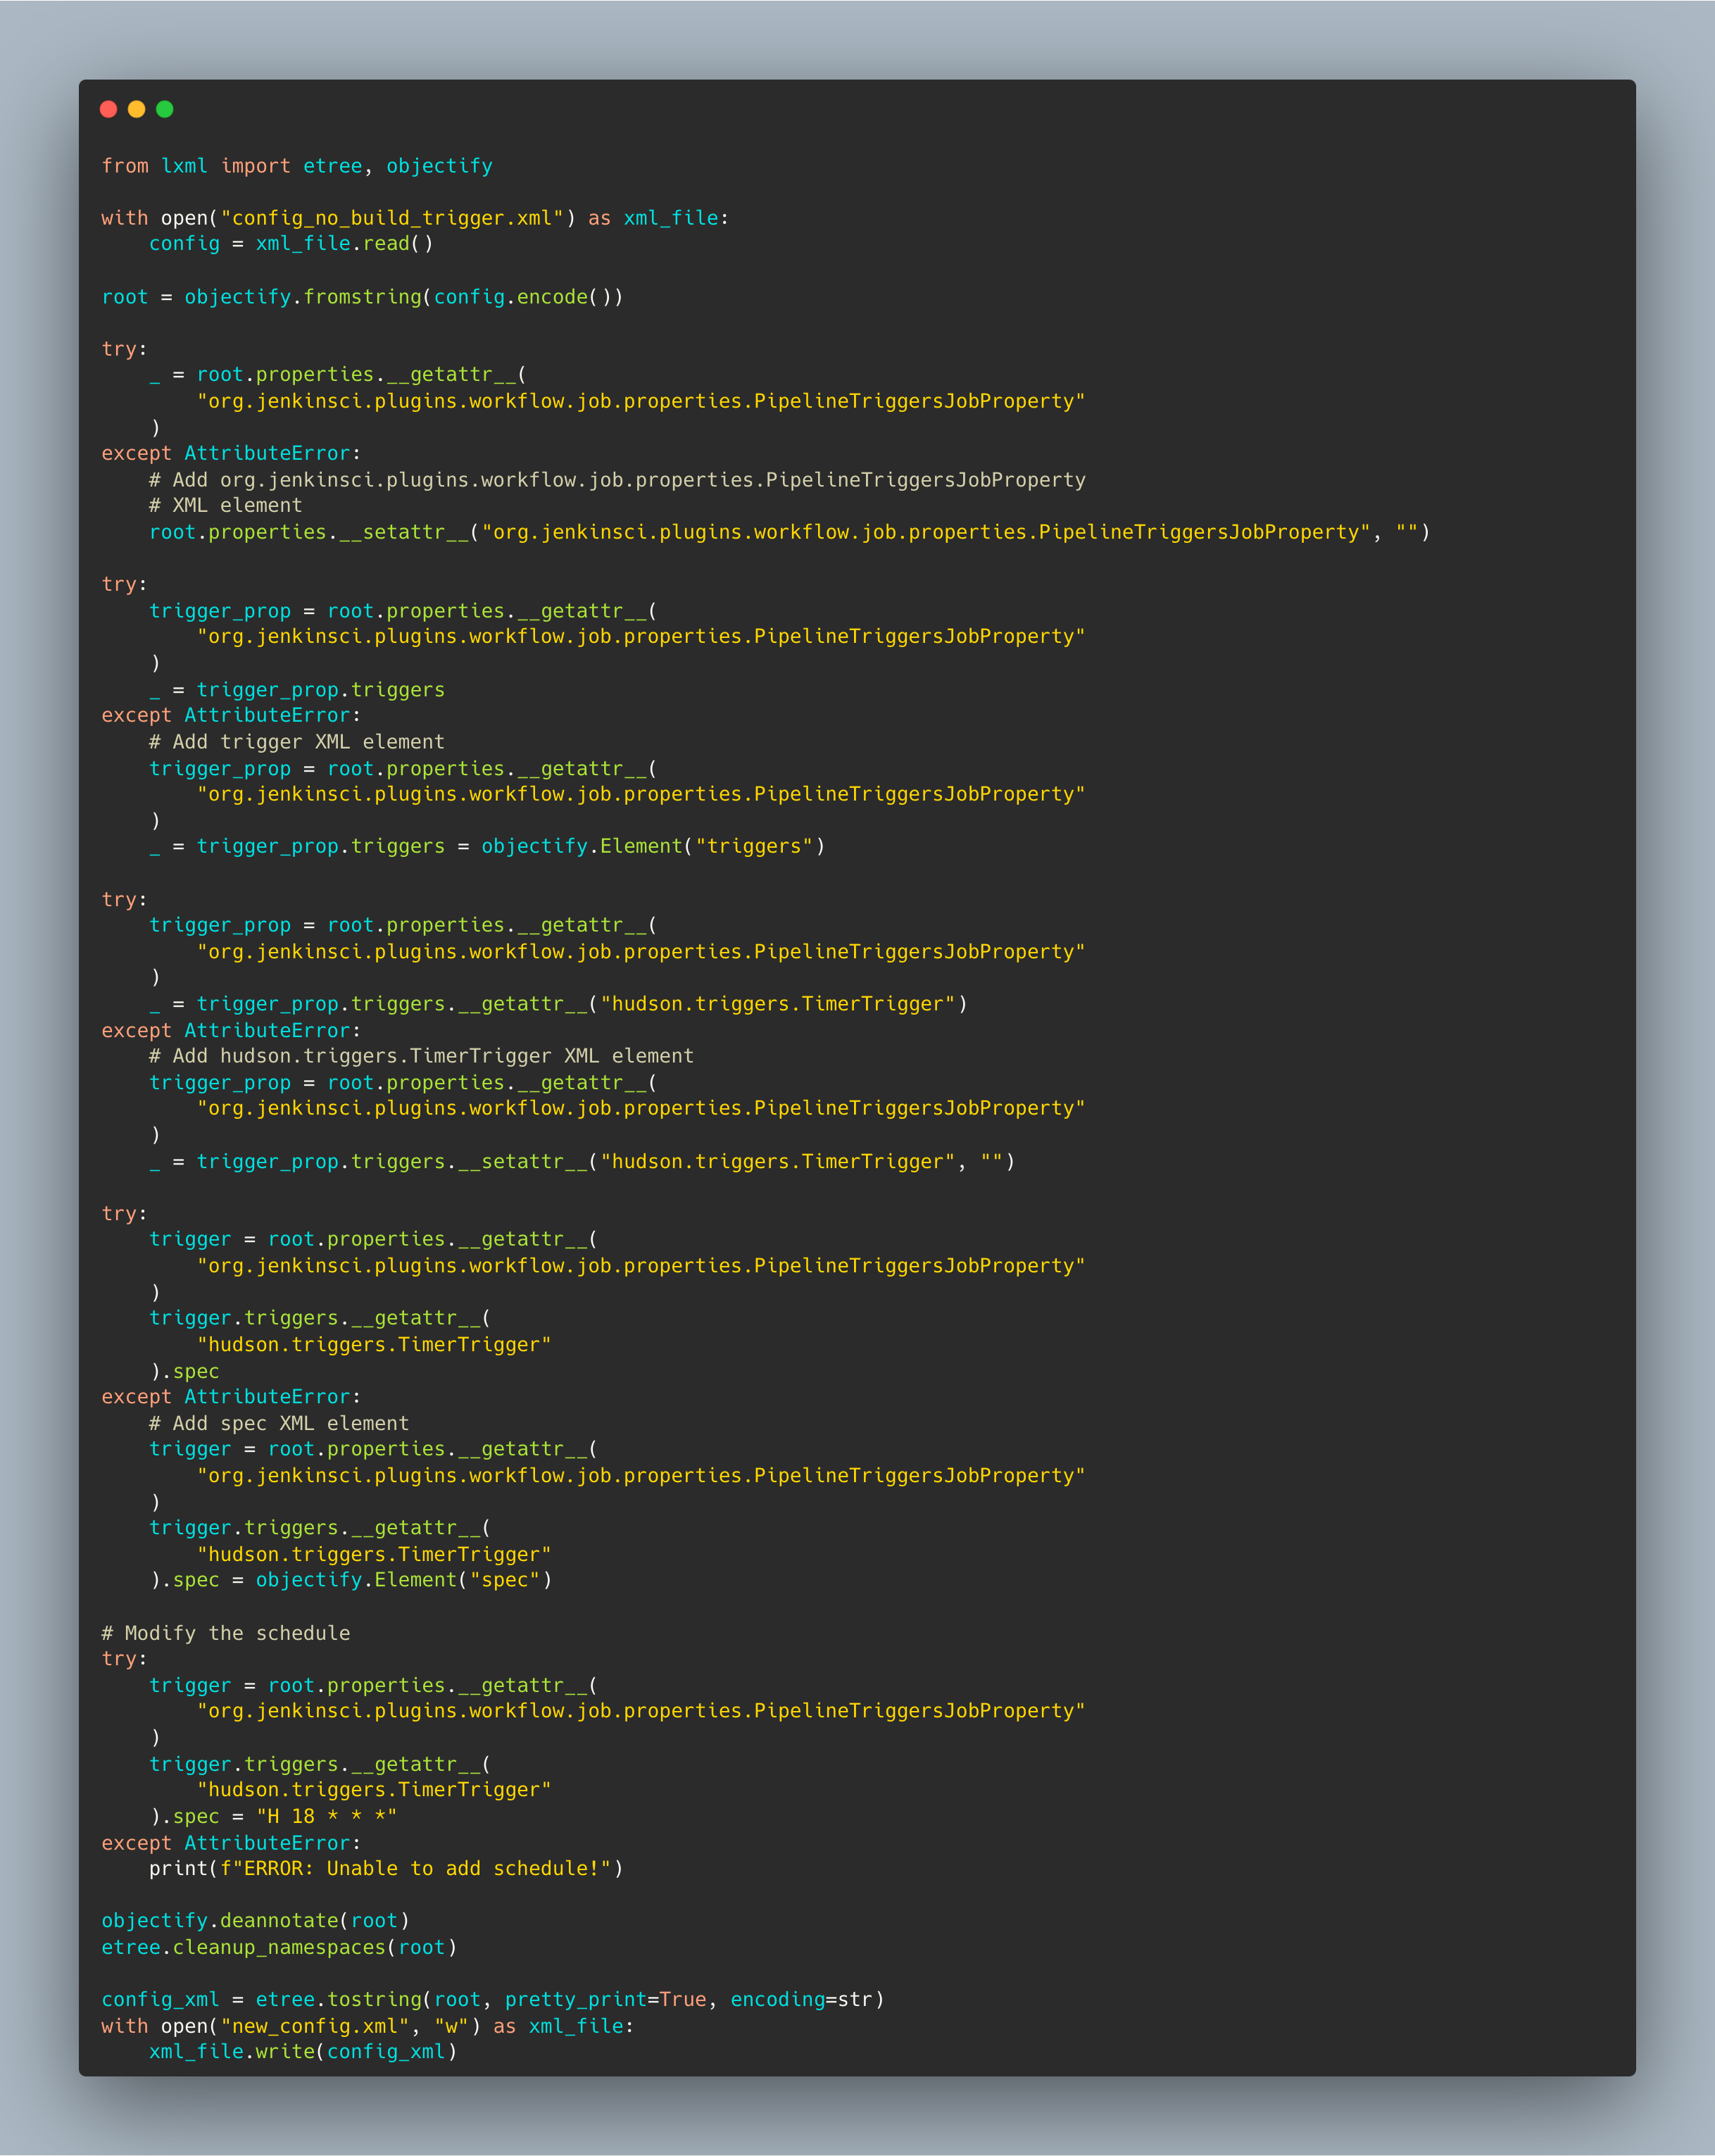The height and width of the screenshot is (2156, 1715).
Task: Click the "H 18 * * *" schedule string
Action: (326, 1816)
